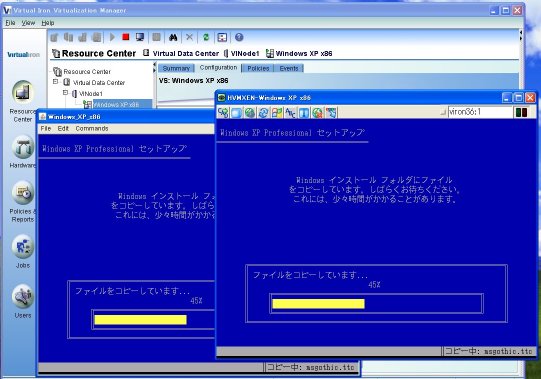Collapse the Virtual Data Center tree node
541x379 pixels.
pyautogui.click(x=56, y=82)
